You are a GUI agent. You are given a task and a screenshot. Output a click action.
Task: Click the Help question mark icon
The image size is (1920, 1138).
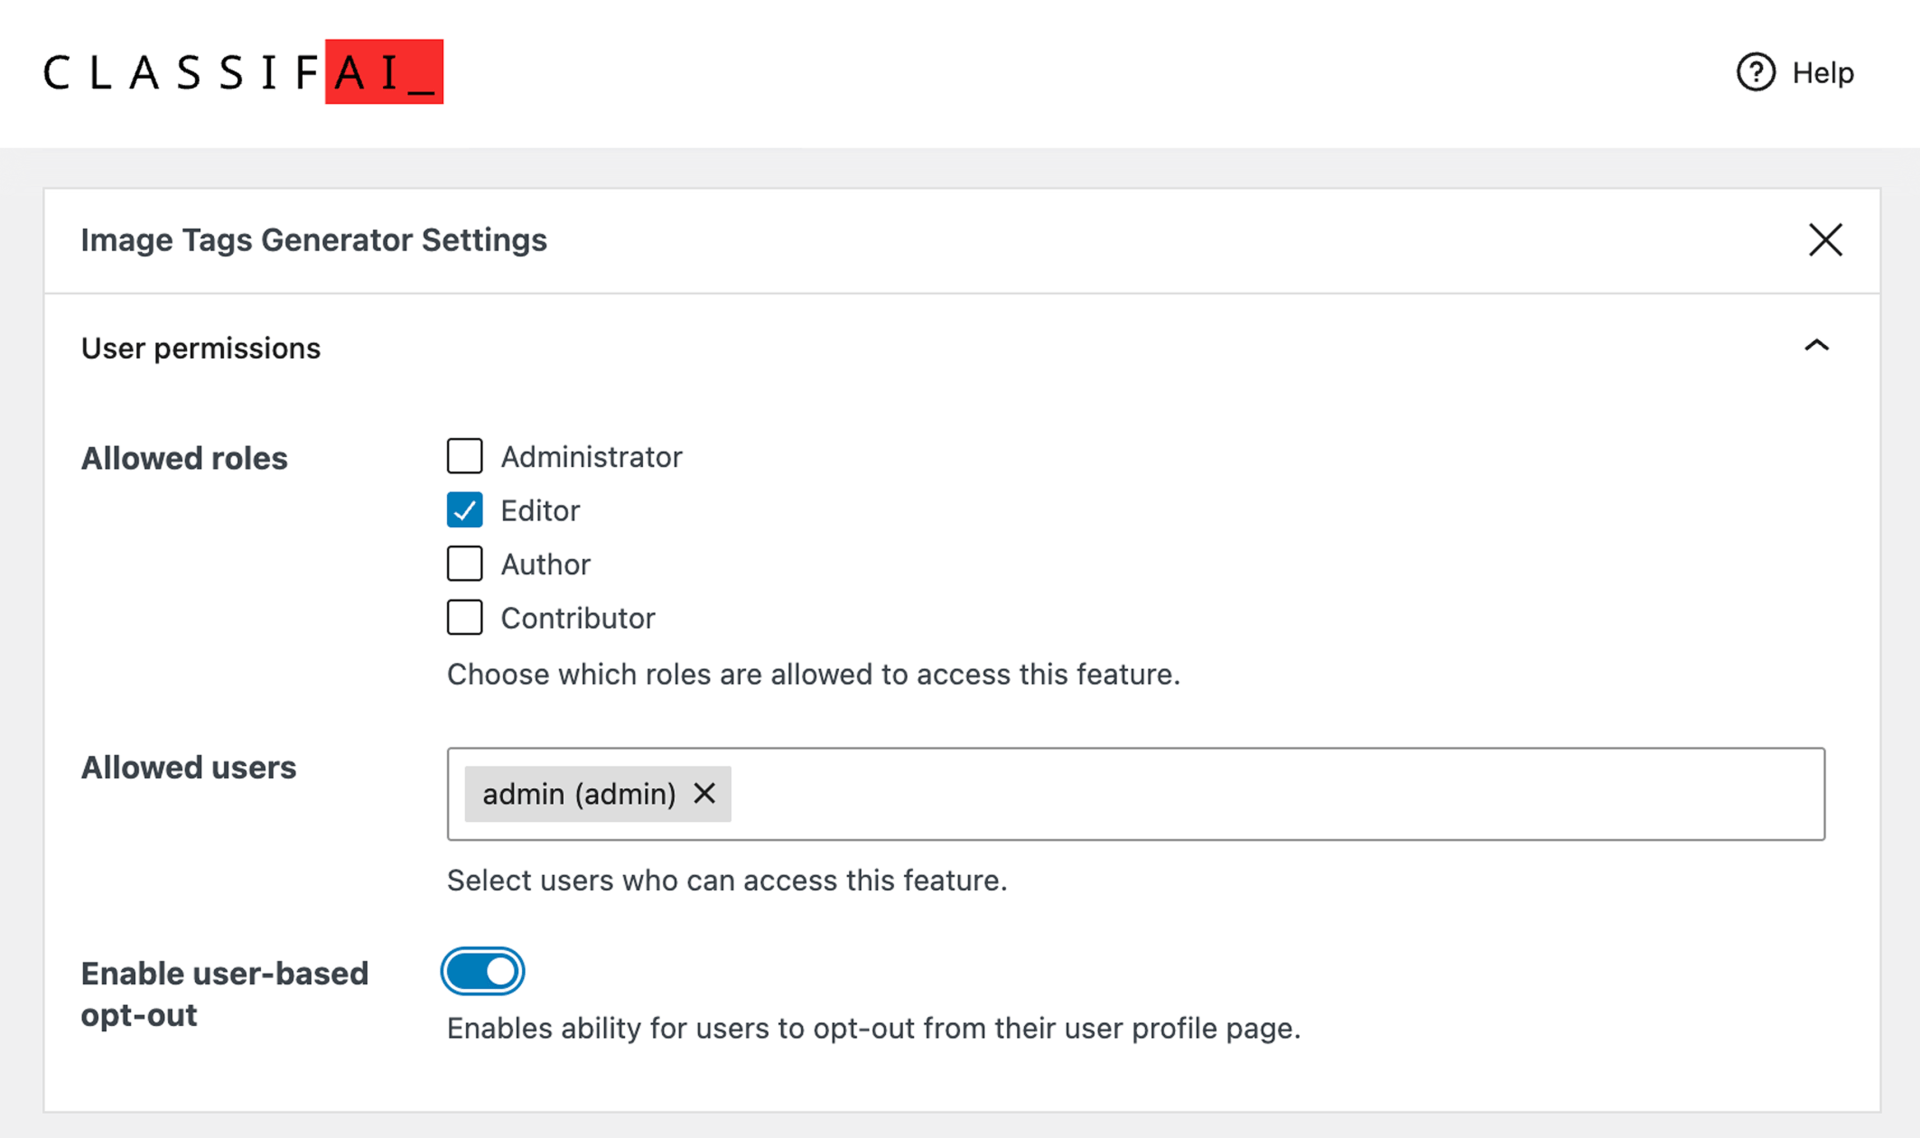(x=1755, y=72)
